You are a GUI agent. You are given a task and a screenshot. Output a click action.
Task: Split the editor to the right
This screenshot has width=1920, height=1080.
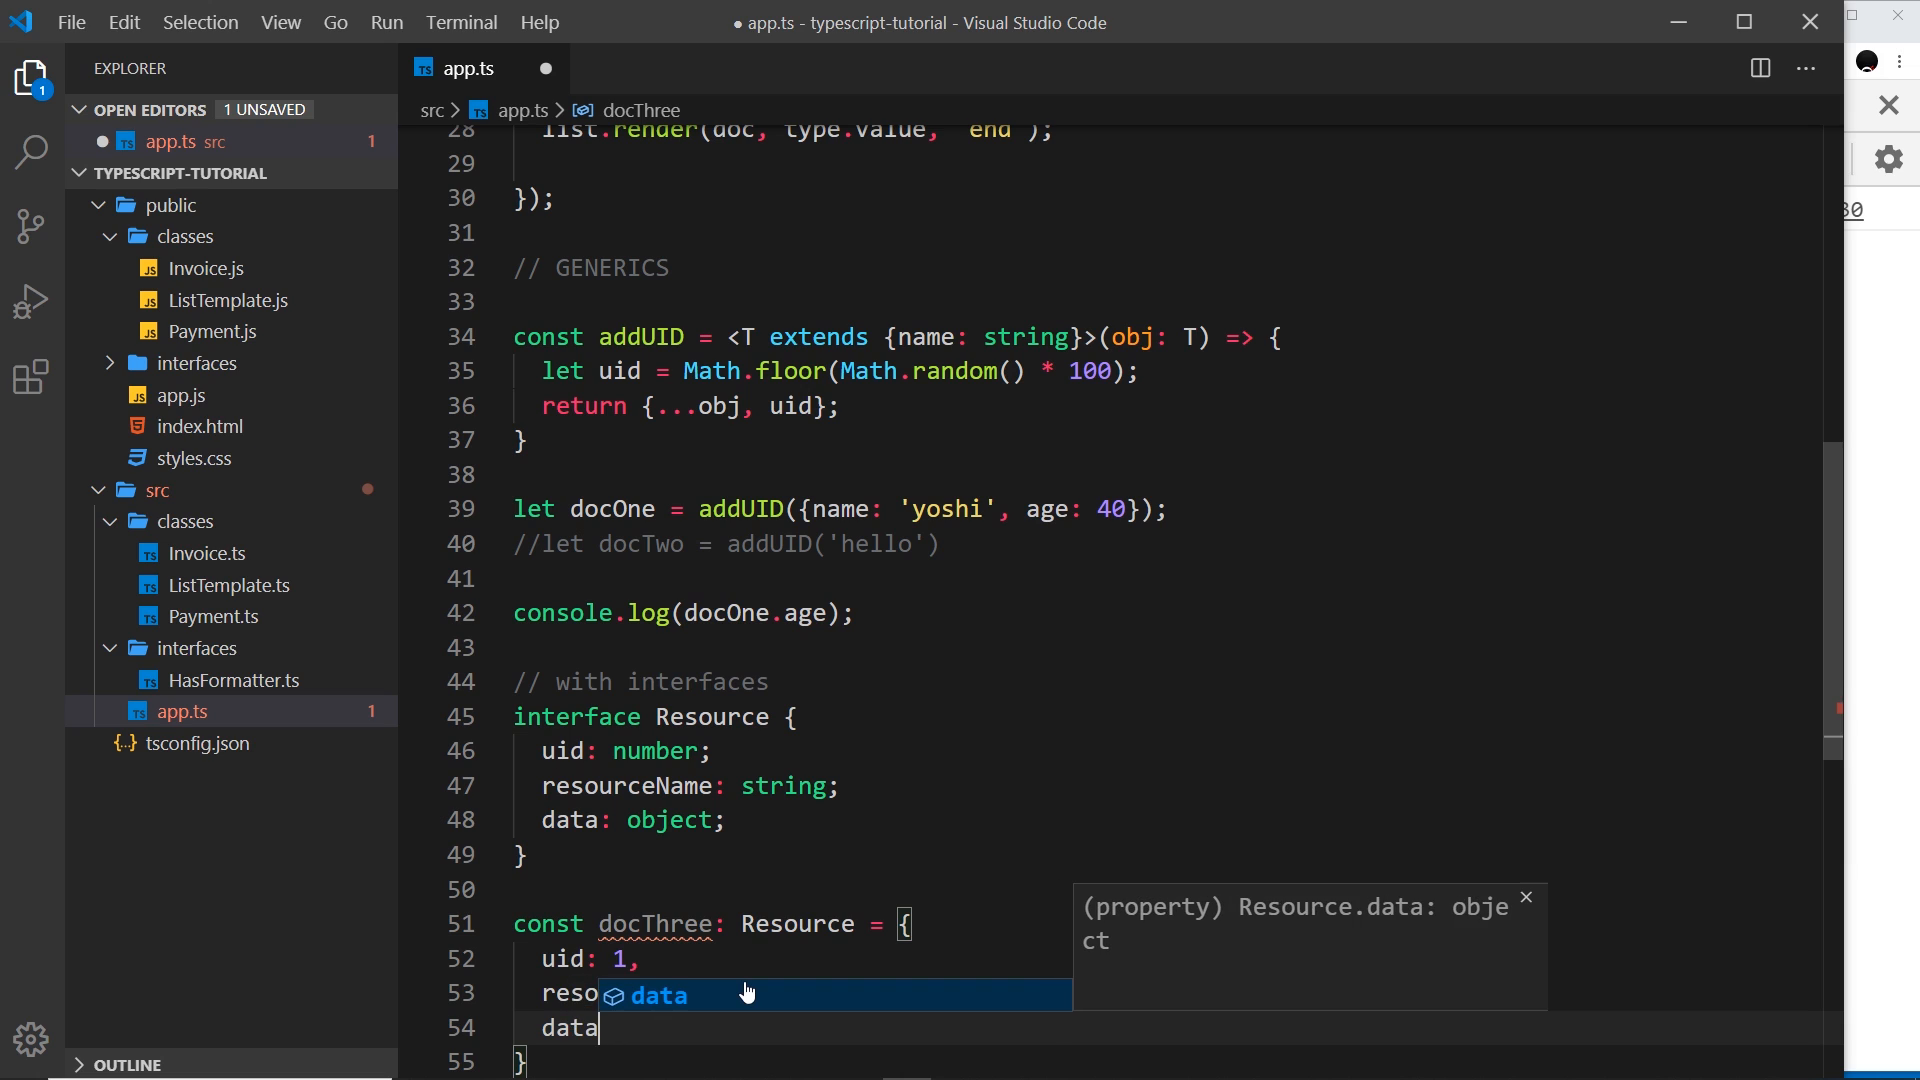(x=1761, y=68)
